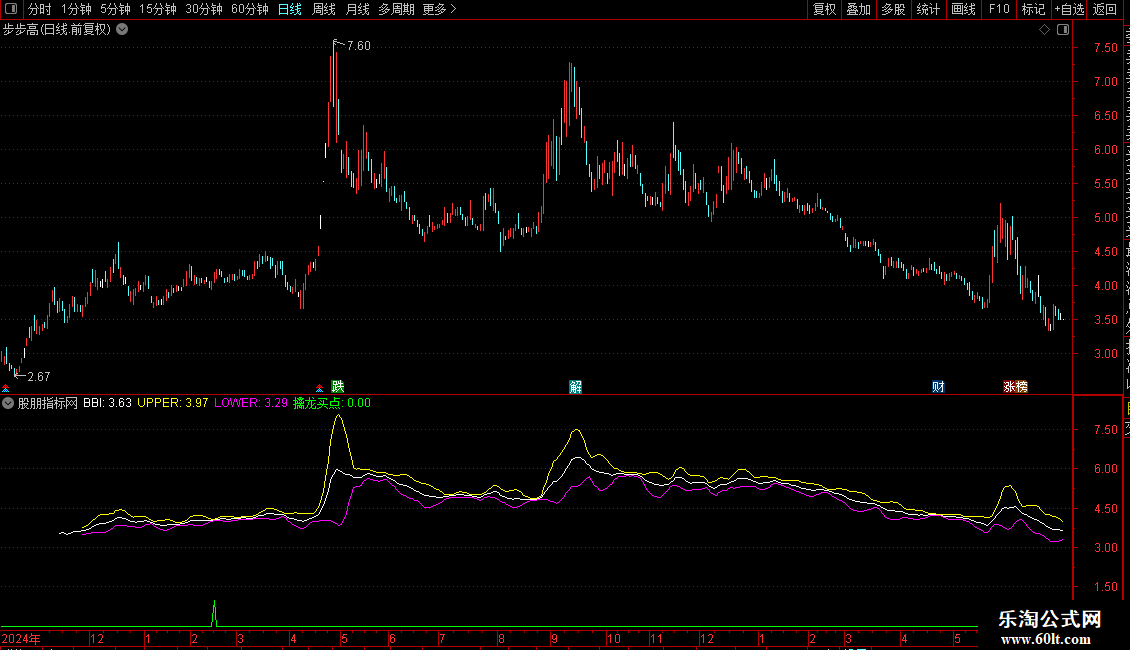
Task: Click the 步步高(日线.前复权) title
Action: (x=57, y=30)
